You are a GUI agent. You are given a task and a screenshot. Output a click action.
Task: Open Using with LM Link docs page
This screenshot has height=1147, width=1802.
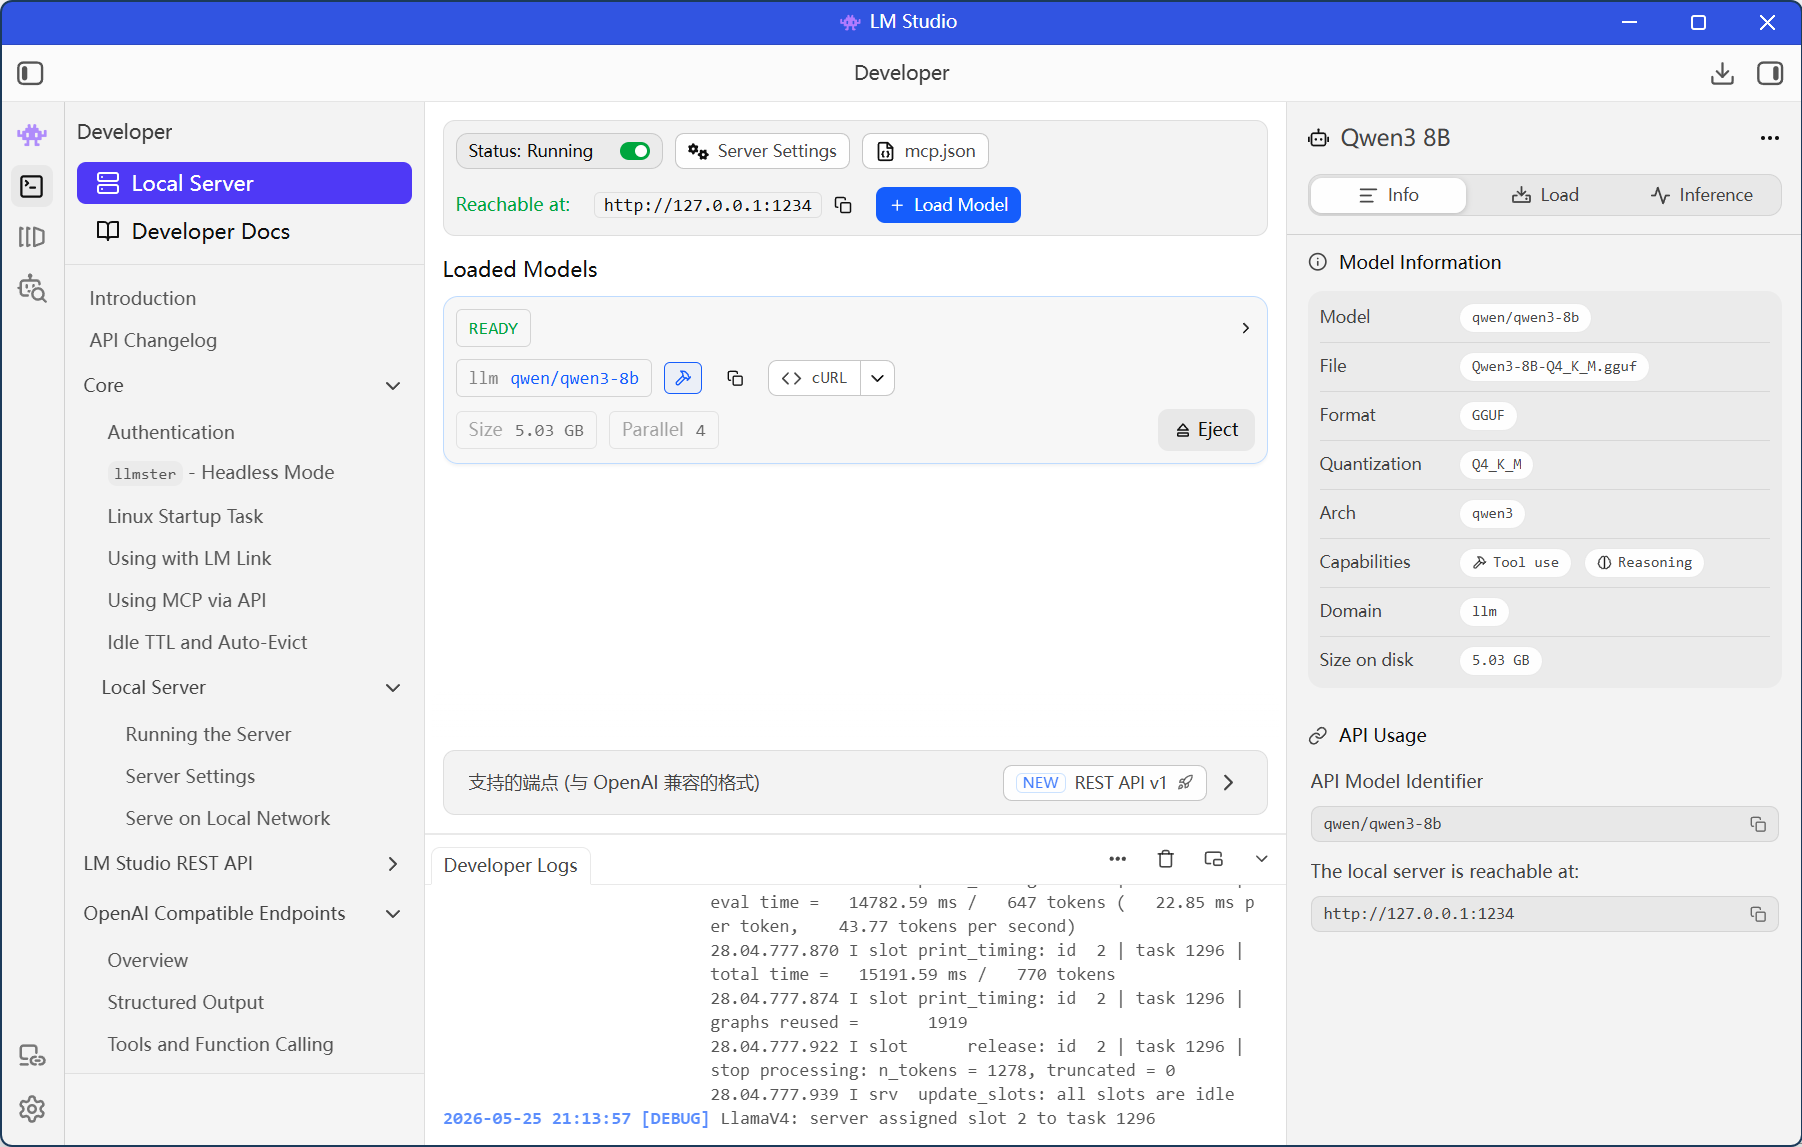(x=189, y=558)
